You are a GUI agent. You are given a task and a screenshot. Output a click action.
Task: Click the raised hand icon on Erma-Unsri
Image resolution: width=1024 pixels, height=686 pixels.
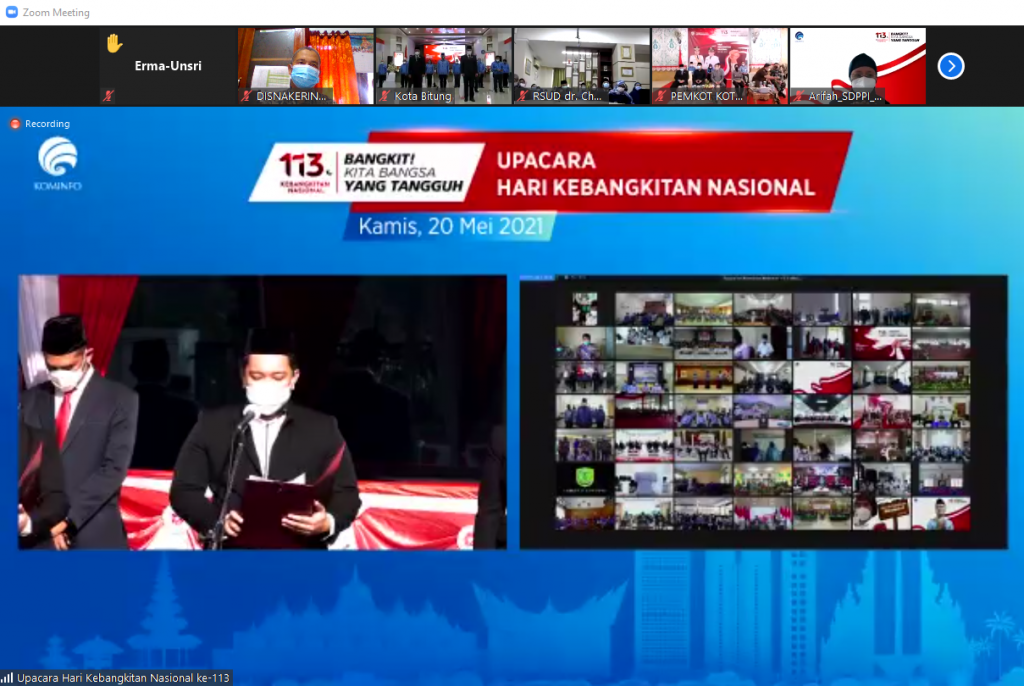(x=114, y=43)
